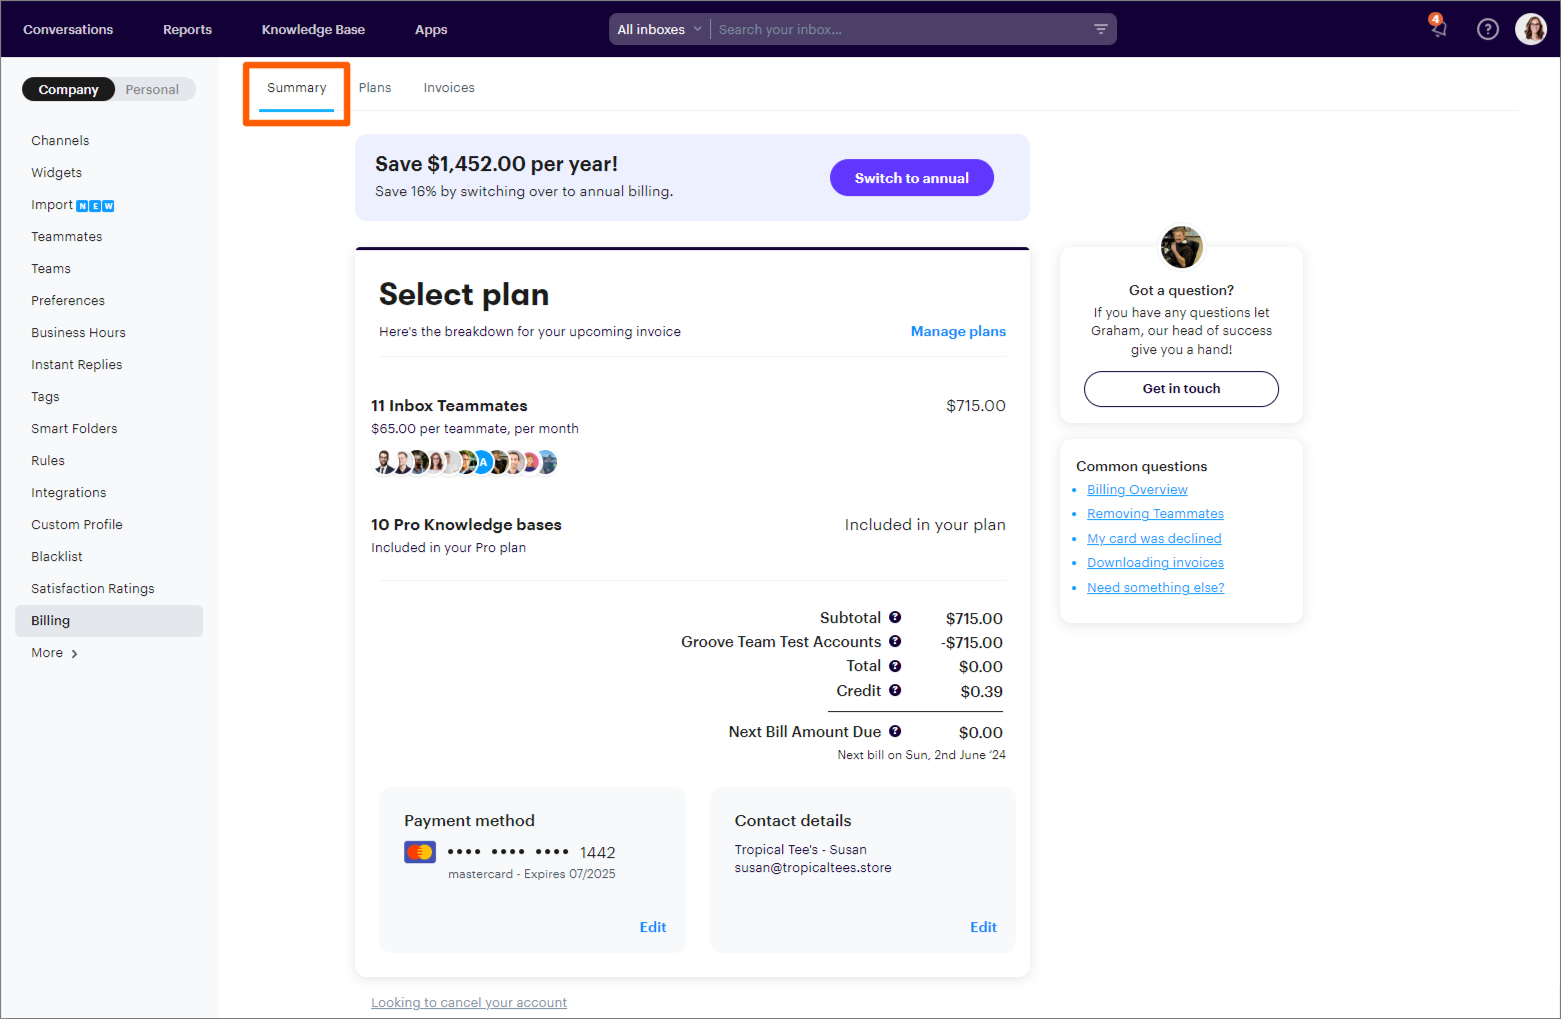Select the Summary tab
1561x1019 pixels.
coord(297,88)
